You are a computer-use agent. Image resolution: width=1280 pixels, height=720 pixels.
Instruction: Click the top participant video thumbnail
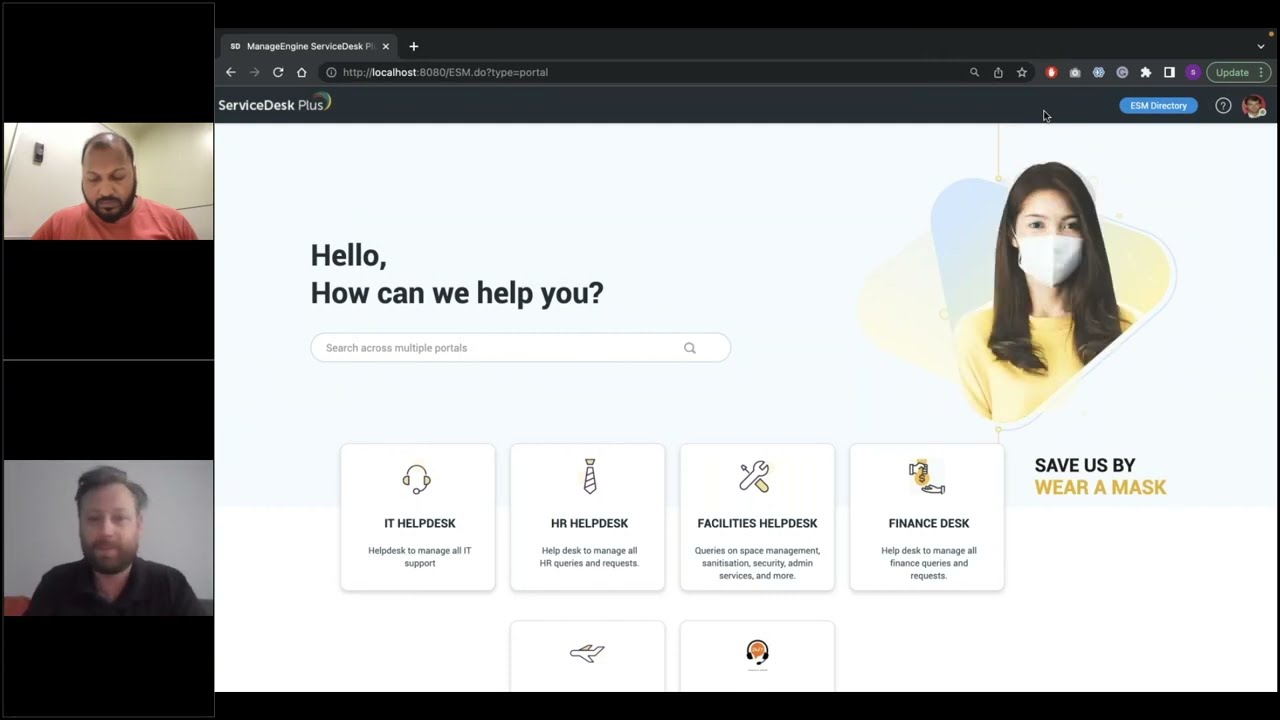click(x=108, y=181)
